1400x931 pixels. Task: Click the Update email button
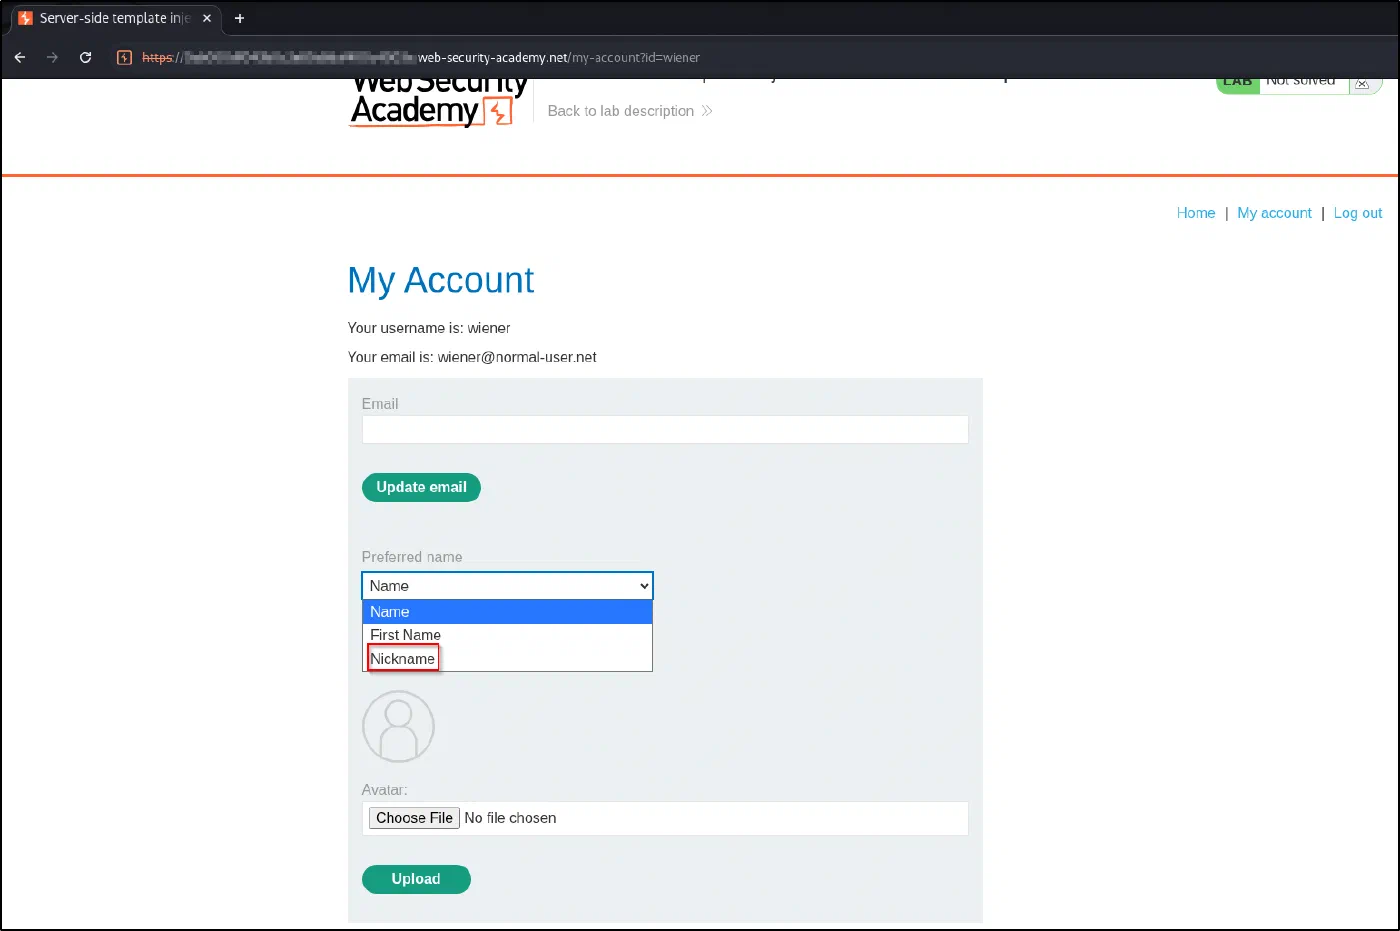[x=421, y=487]
